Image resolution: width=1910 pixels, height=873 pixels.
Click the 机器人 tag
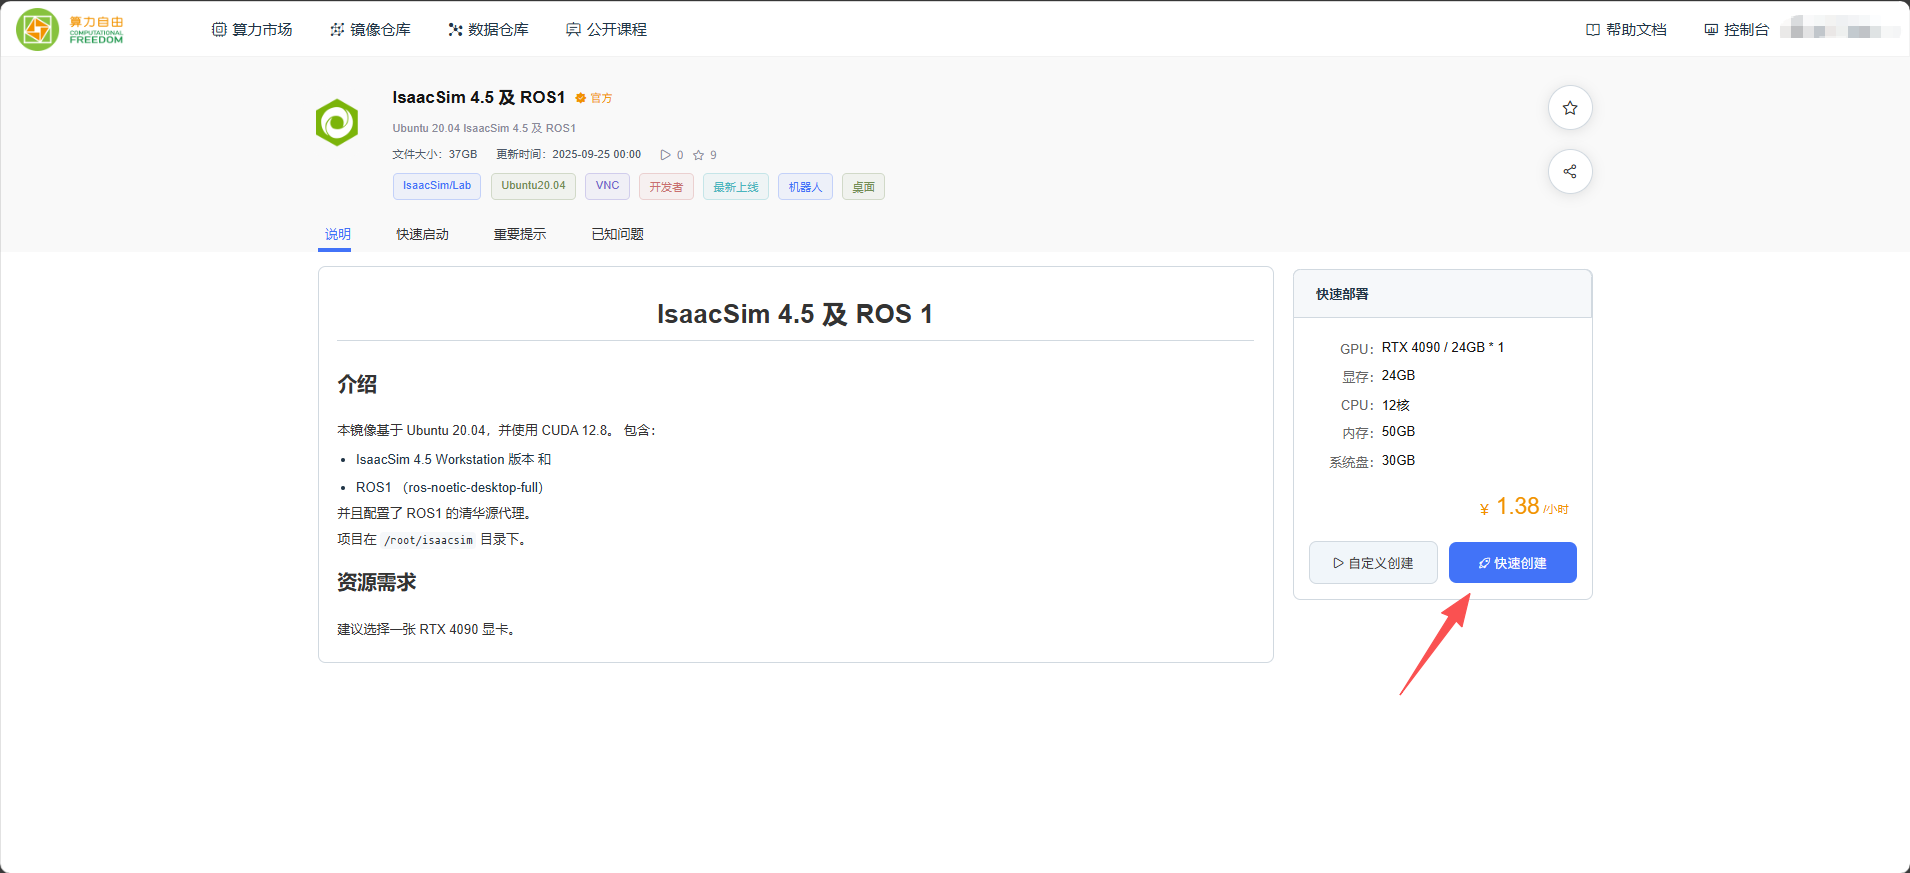coord(805,186)
